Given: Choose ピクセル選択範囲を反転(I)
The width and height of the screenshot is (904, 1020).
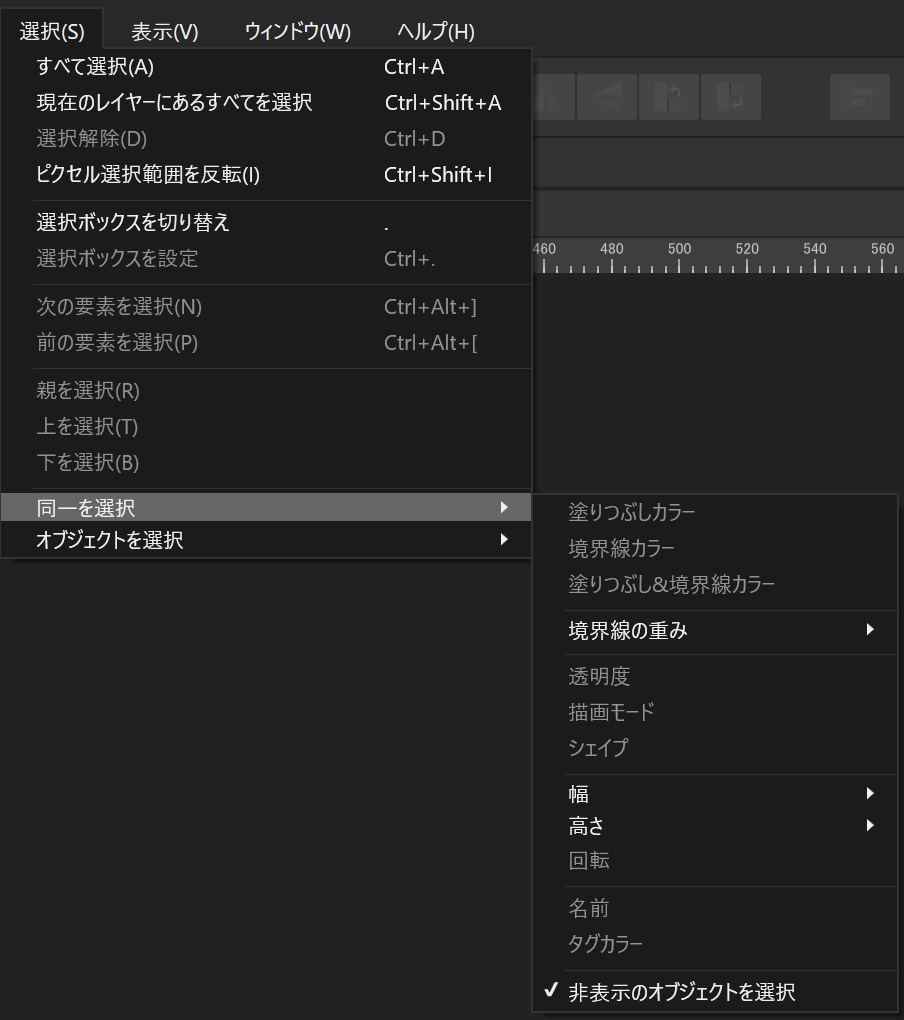Looking at the screenshot, I should 134,175.
